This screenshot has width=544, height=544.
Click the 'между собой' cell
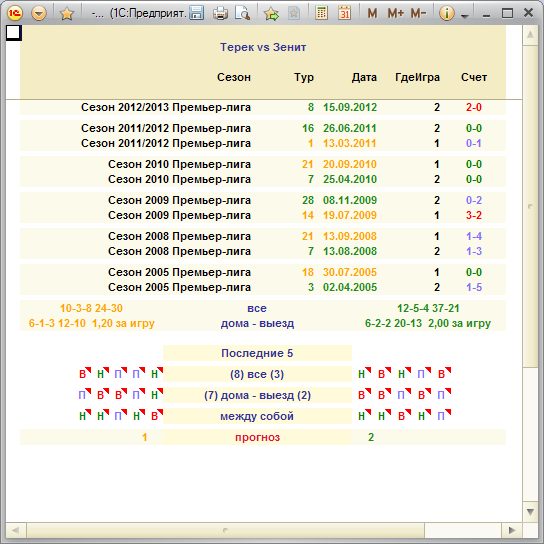[257, 416]
